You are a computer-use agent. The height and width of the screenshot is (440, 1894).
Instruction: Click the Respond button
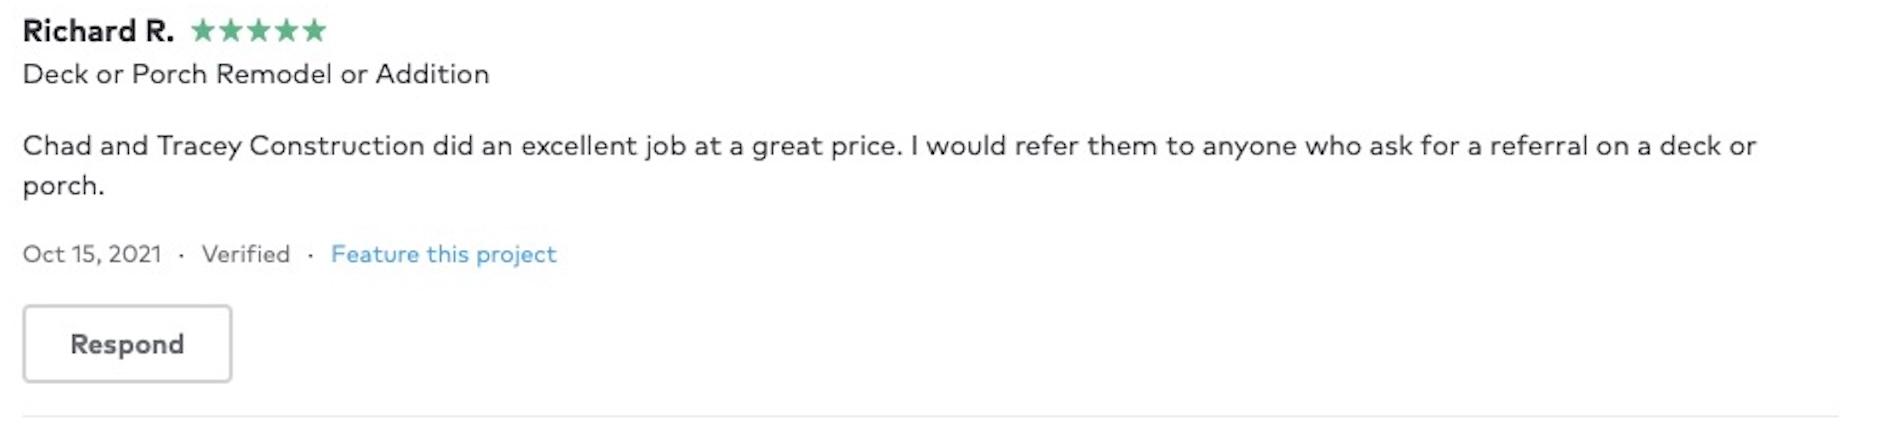pyautogui.click(x=127, y=344)
